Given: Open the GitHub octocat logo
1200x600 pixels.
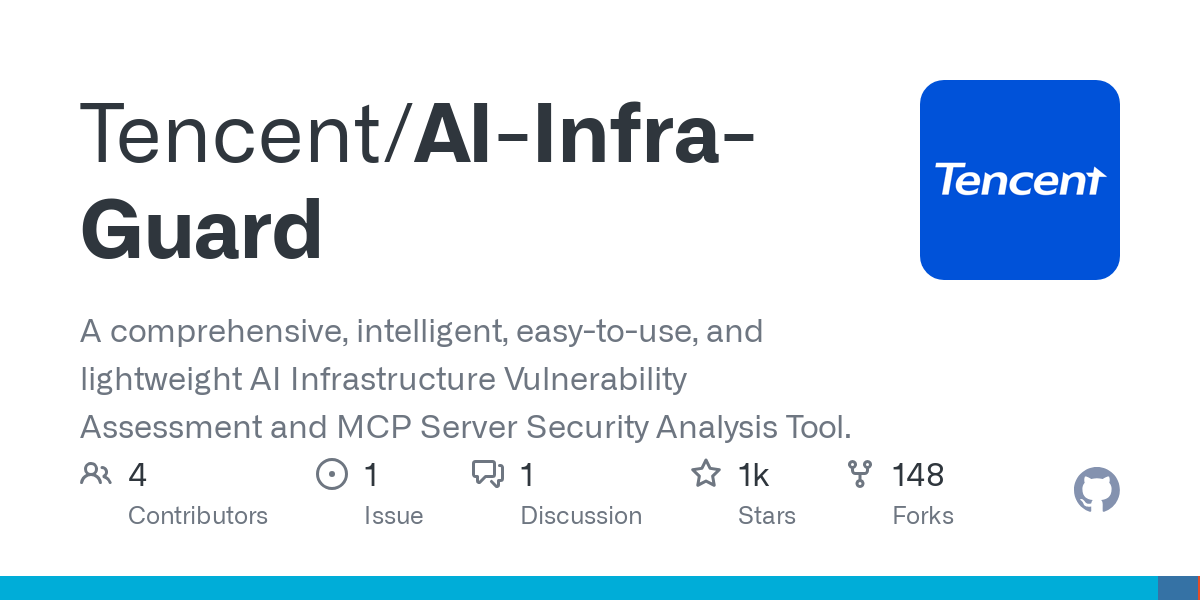Looking at the screenshot, I should 1097,490.
